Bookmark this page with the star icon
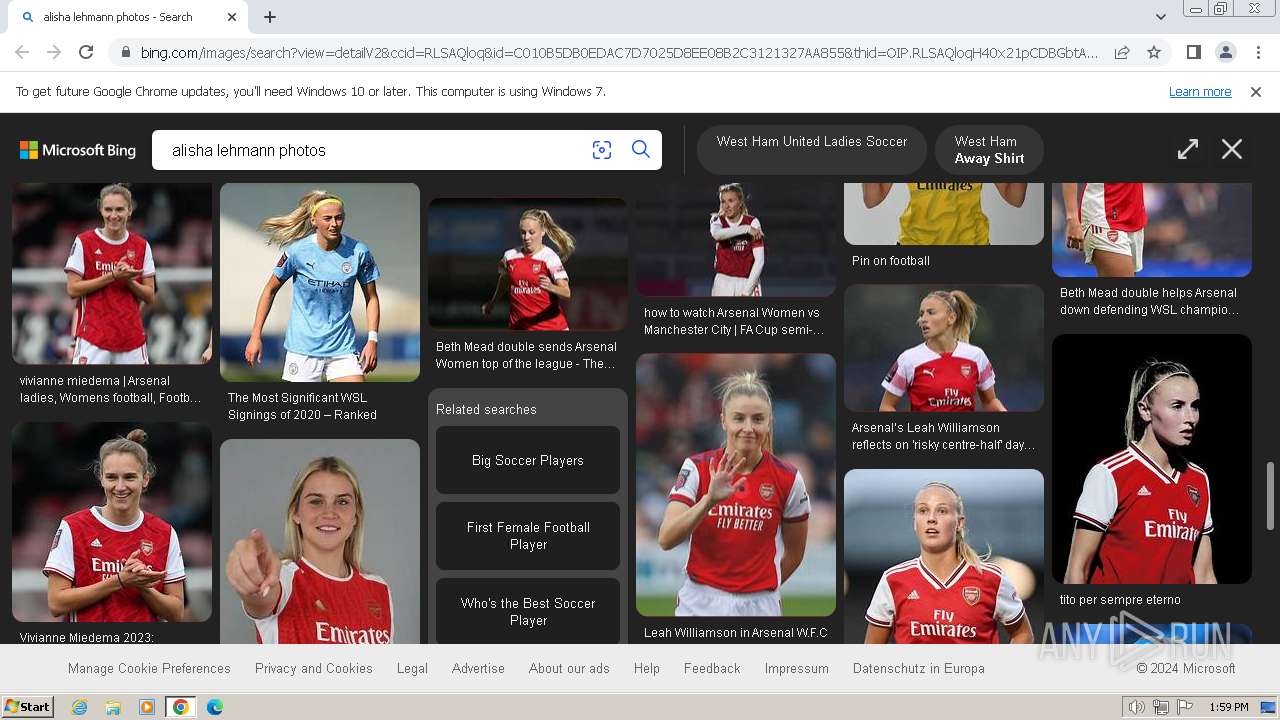 (1154, 52)
